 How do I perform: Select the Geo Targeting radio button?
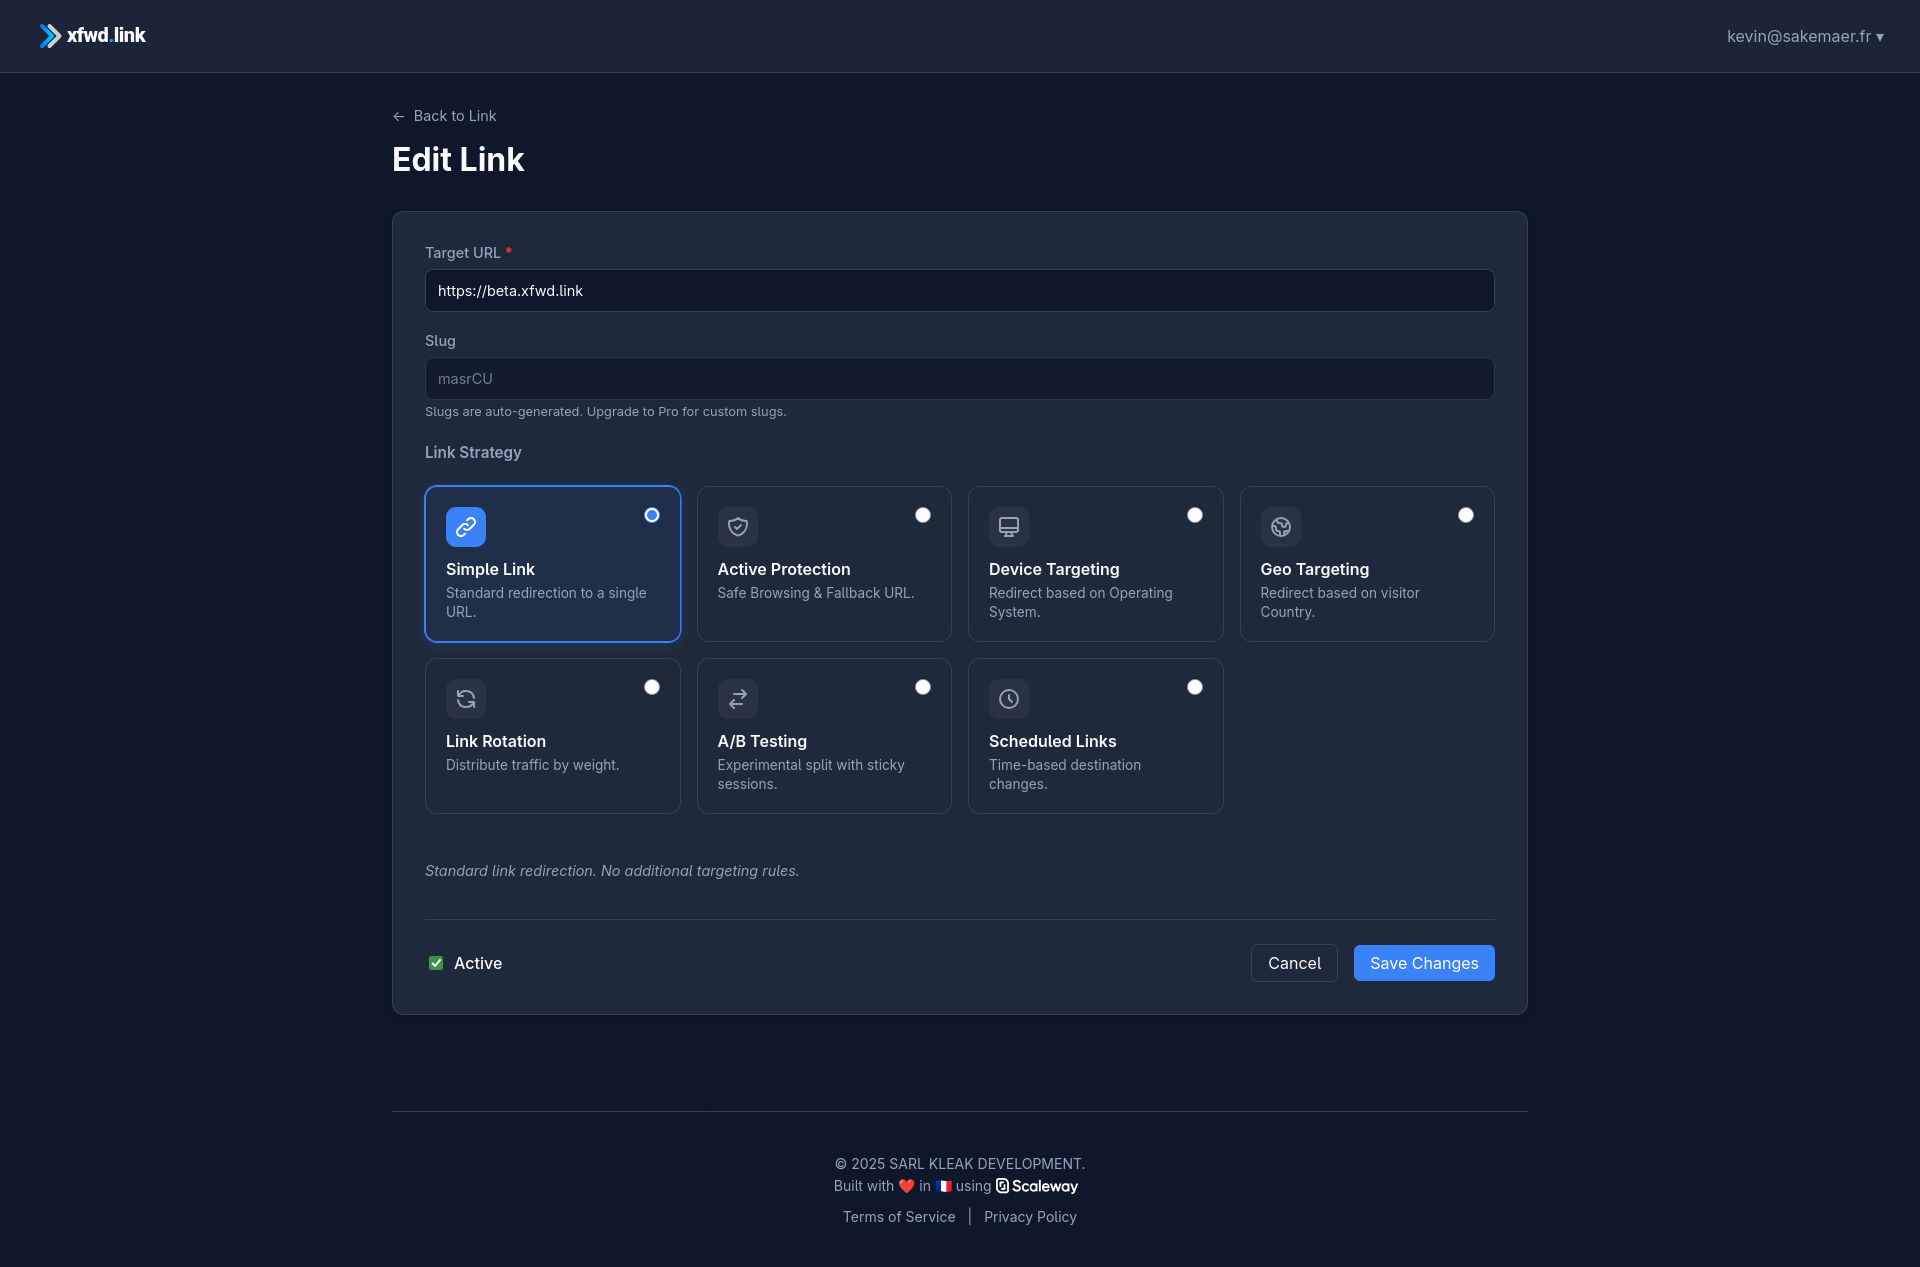[1466, 515]
